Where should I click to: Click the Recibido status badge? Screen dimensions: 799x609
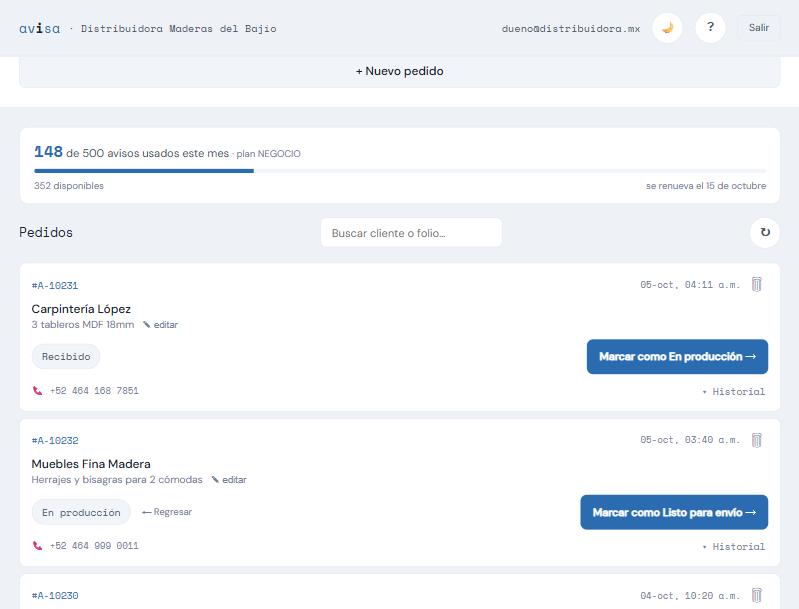(66, 356)
